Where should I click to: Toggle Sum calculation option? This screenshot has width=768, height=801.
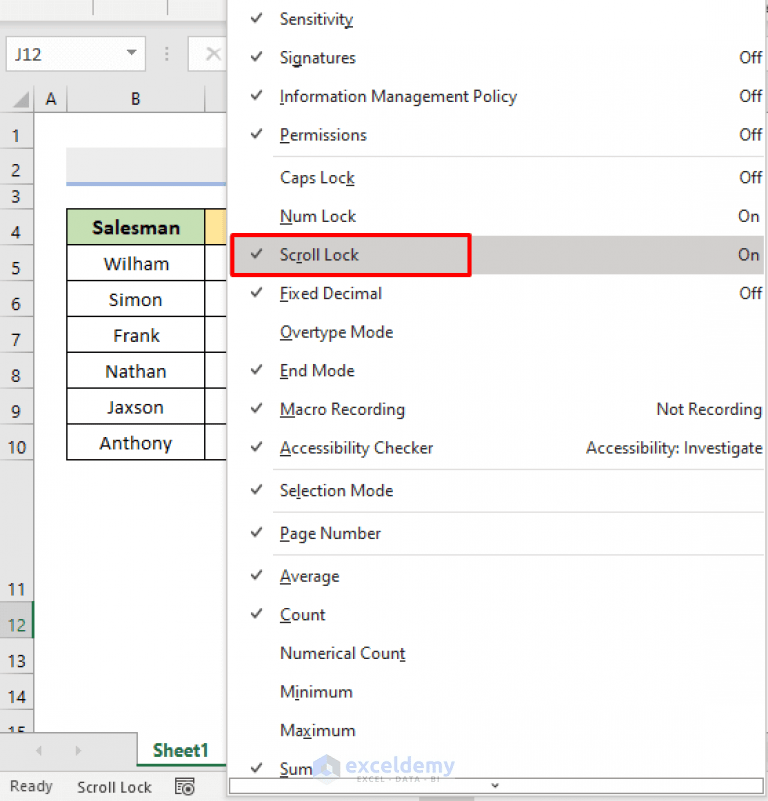(x=496, y=767)
